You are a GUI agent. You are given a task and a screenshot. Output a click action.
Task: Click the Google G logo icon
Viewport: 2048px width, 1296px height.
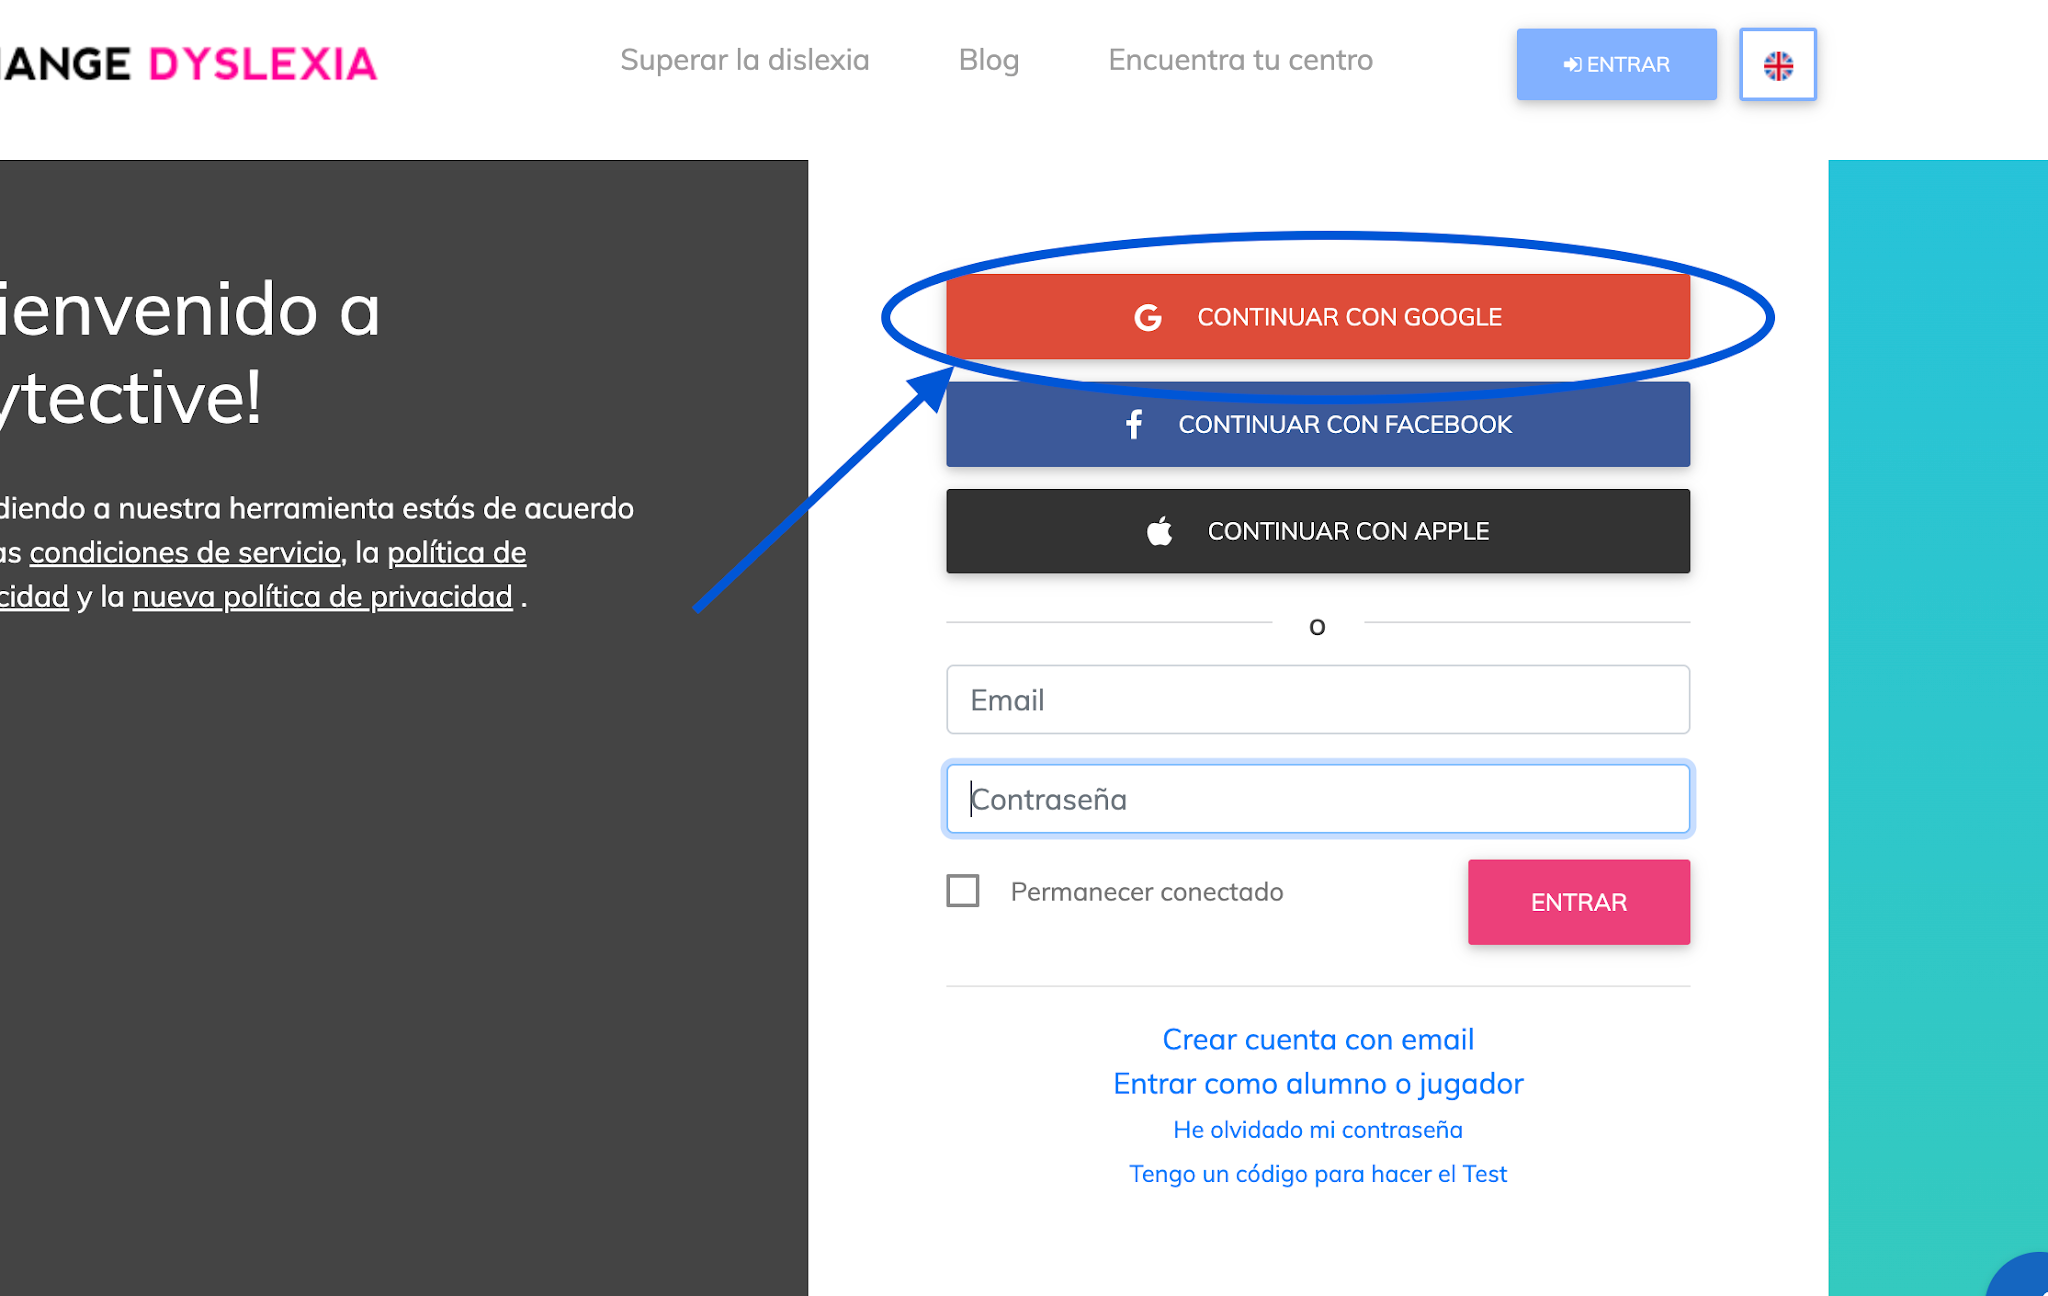(x=1148, y=318)
